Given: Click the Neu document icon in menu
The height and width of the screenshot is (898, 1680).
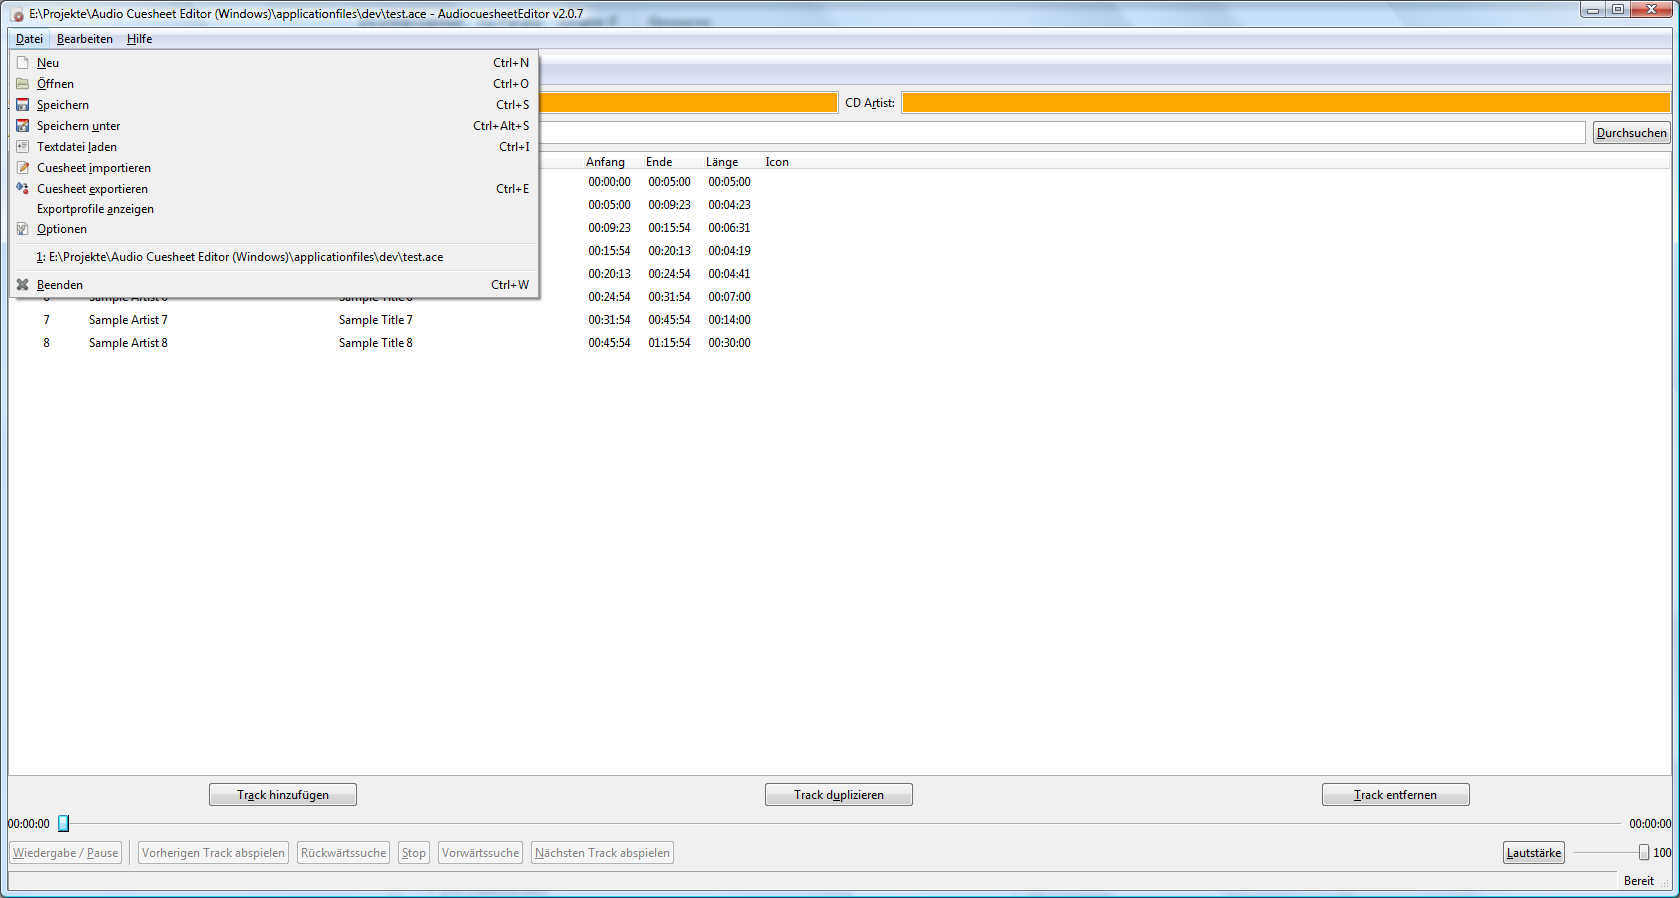Looking at the screenshot, I should click(x=22, y=63).
